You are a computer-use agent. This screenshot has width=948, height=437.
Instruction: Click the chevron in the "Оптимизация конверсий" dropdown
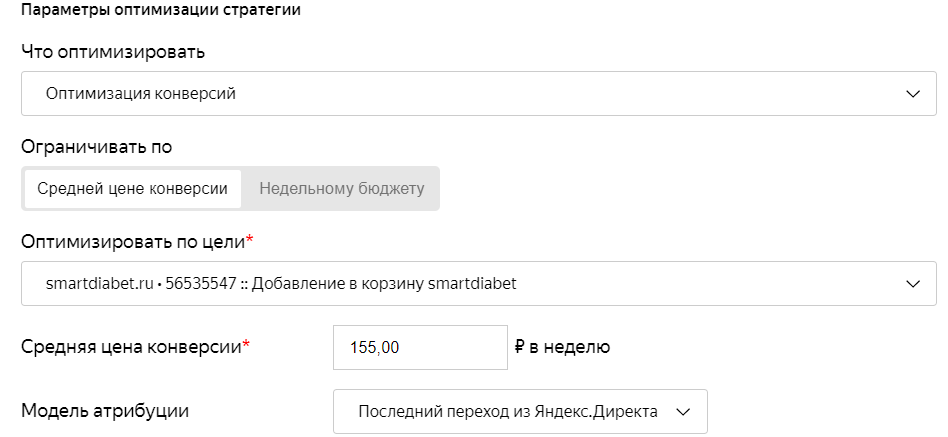click(x=912, y=94)
